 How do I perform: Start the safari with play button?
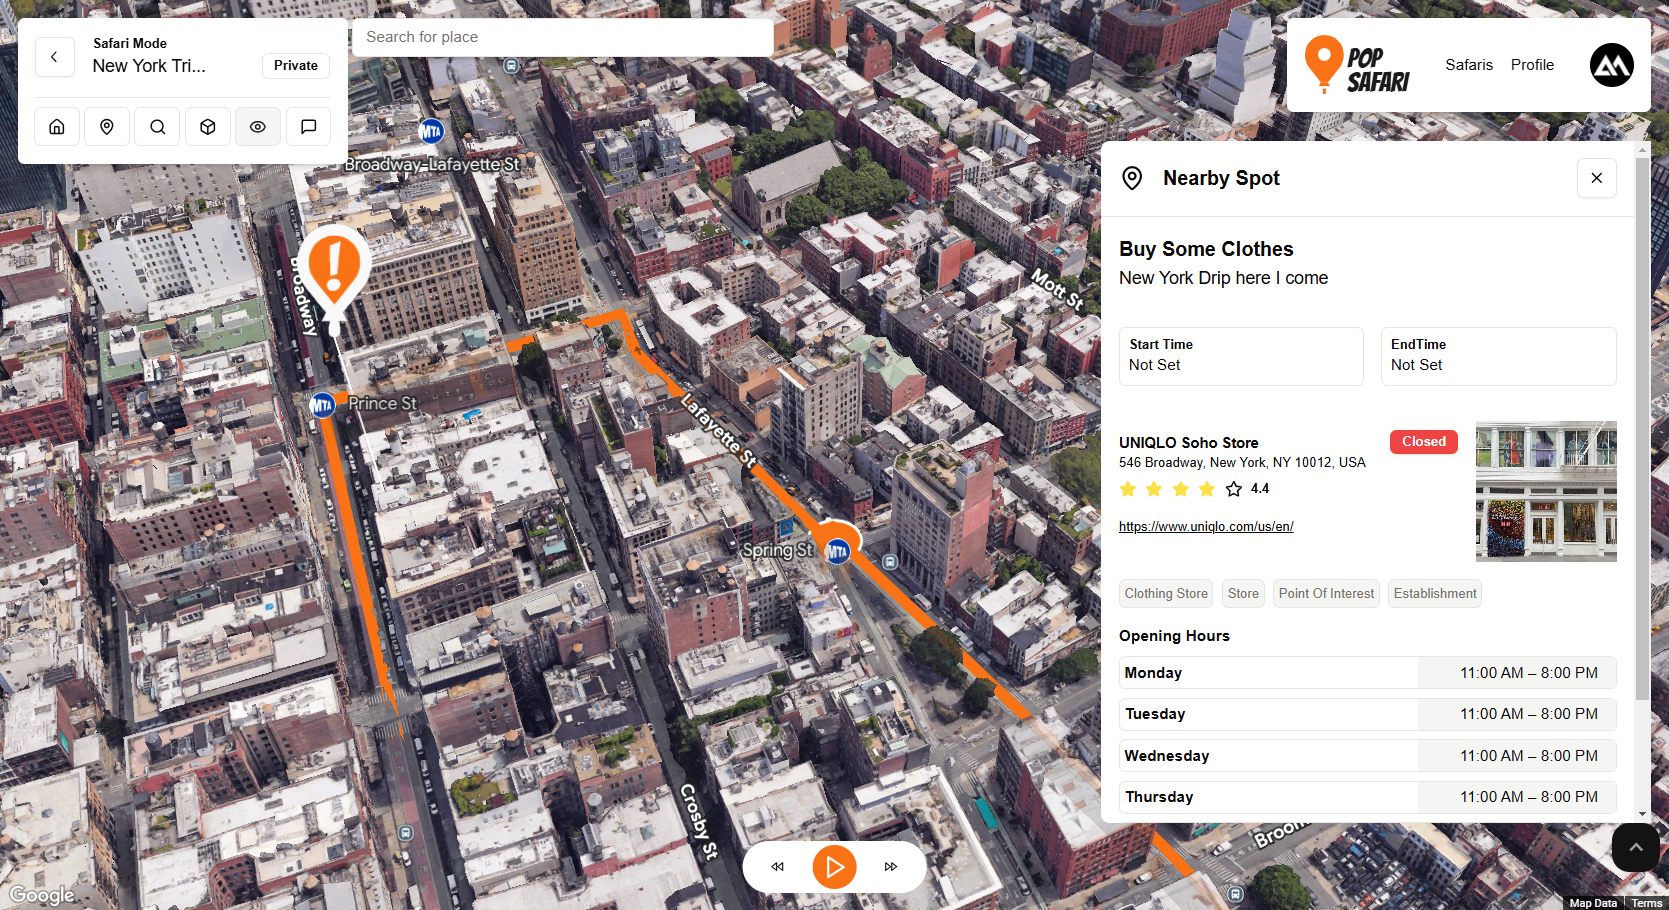pyautogui.click(x=834, y=867)
